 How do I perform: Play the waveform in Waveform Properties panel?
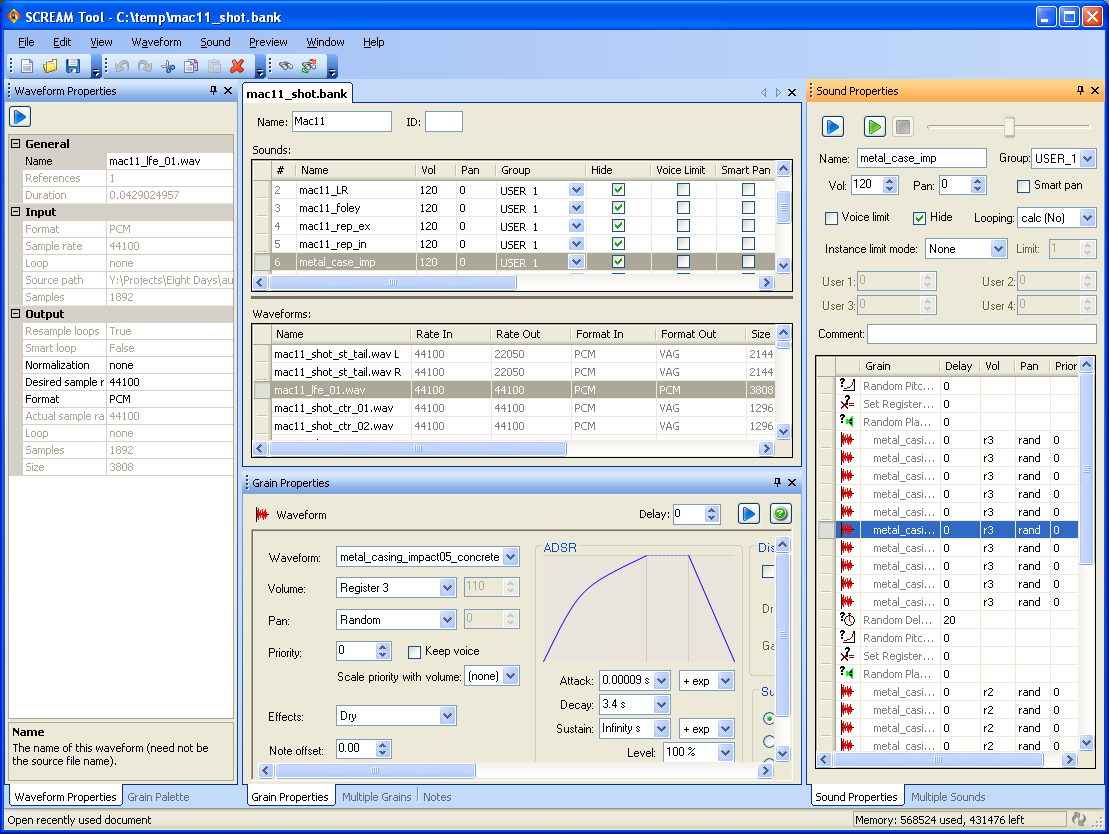click(x=20, y=117)
